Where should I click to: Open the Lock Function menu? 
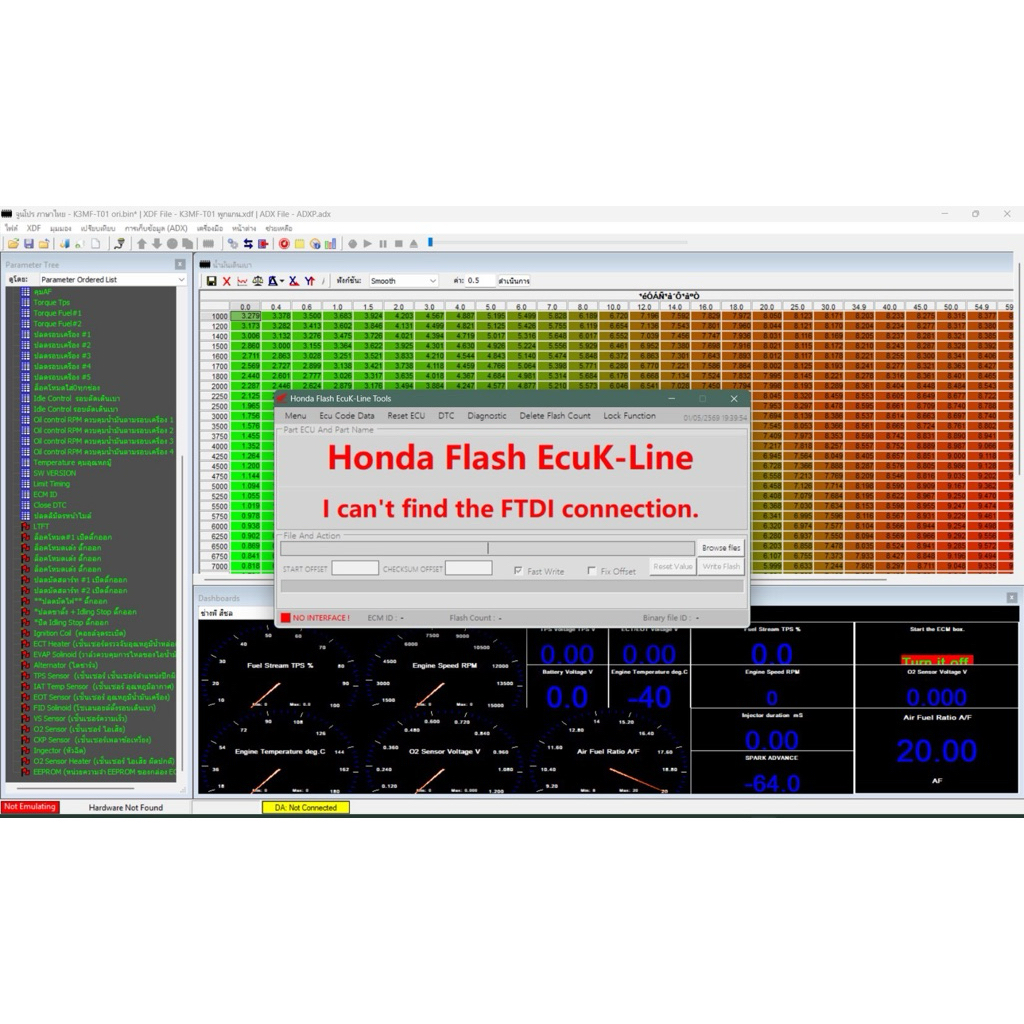click(x=630, y=415)
